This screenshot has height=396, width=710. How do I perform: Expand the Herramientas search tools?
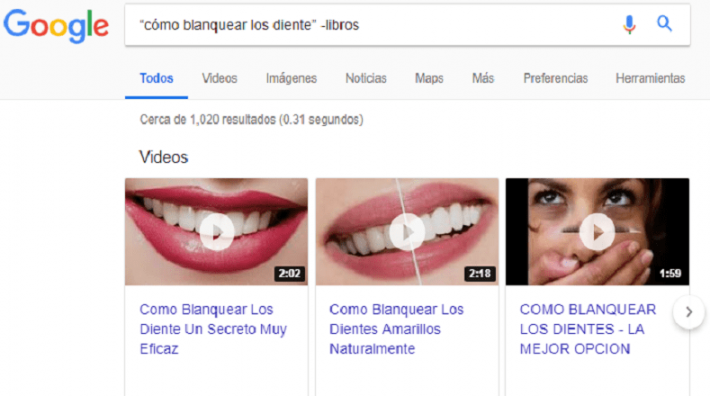[x=650, y=78]
